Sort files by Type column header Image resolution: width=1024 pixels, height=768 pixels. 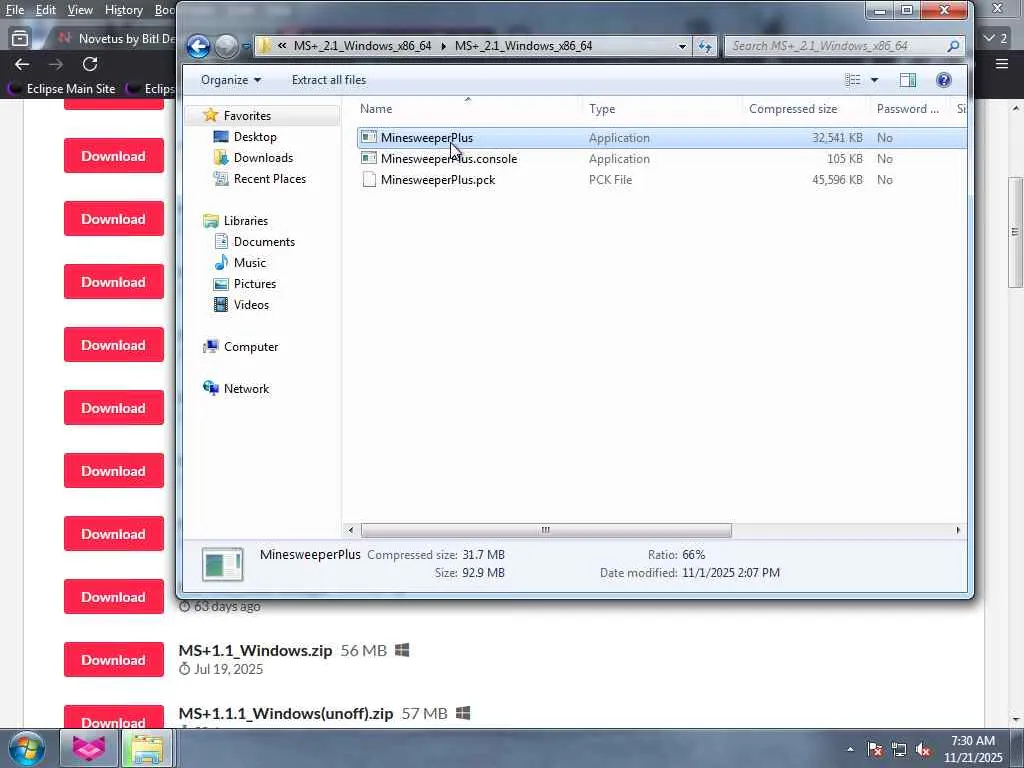pos(602,109)
